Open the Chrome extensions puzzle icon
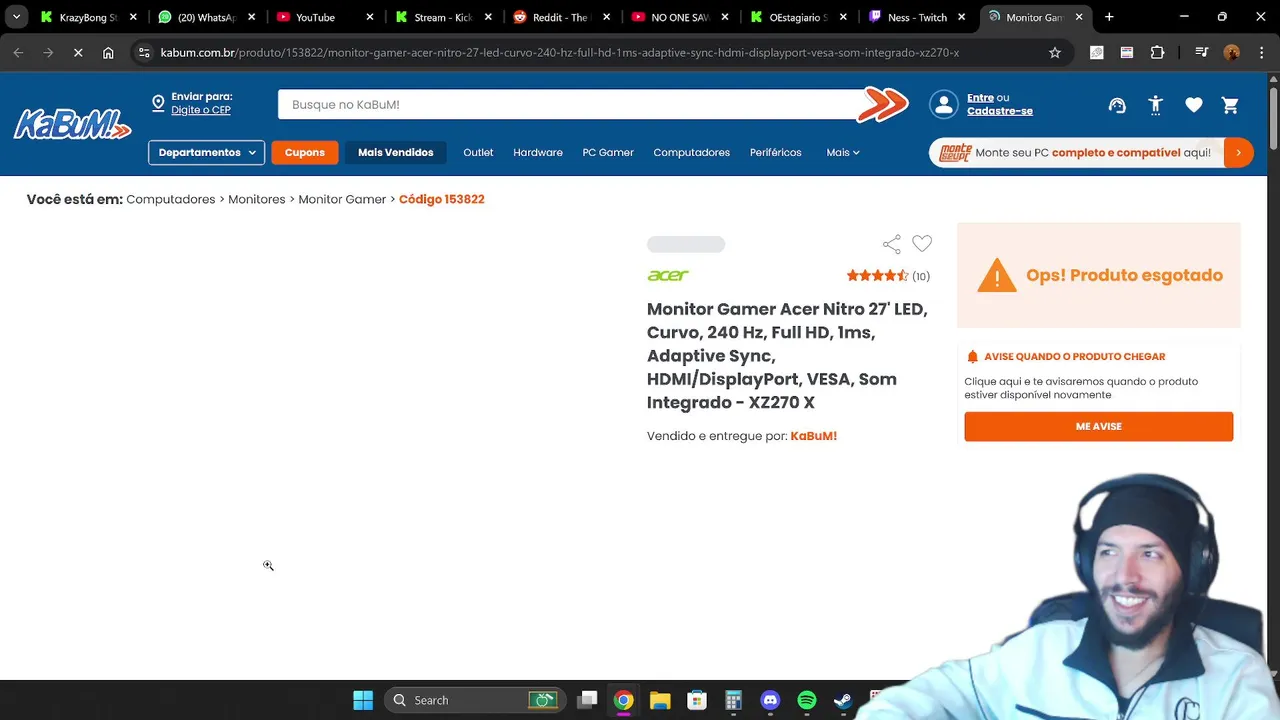Viewport: 1280px width, 720px height. 1158,53
